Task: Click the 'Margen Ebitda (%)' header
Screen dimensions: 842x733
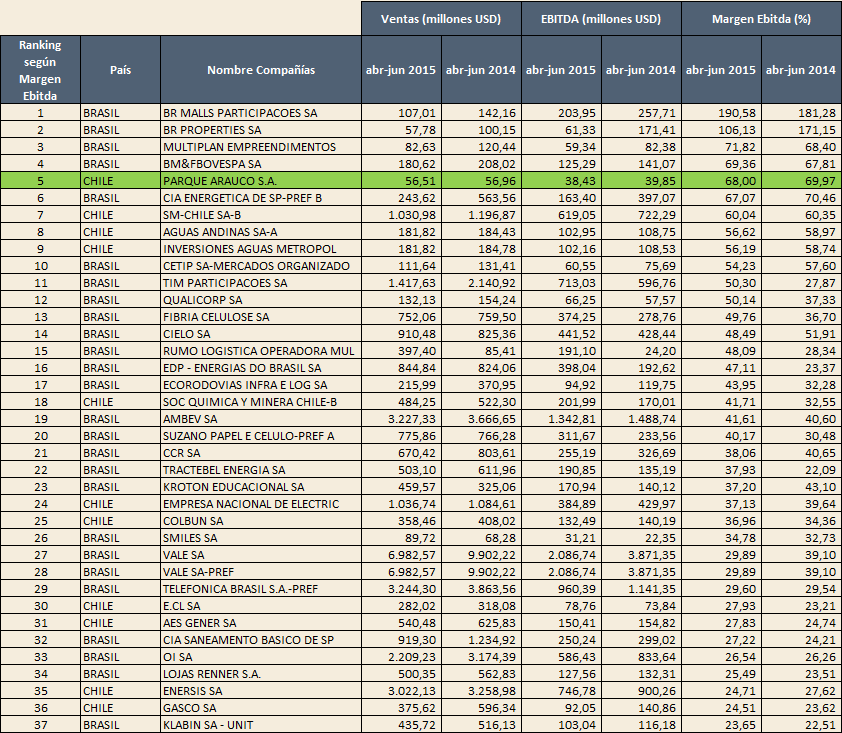Action: 761,19
